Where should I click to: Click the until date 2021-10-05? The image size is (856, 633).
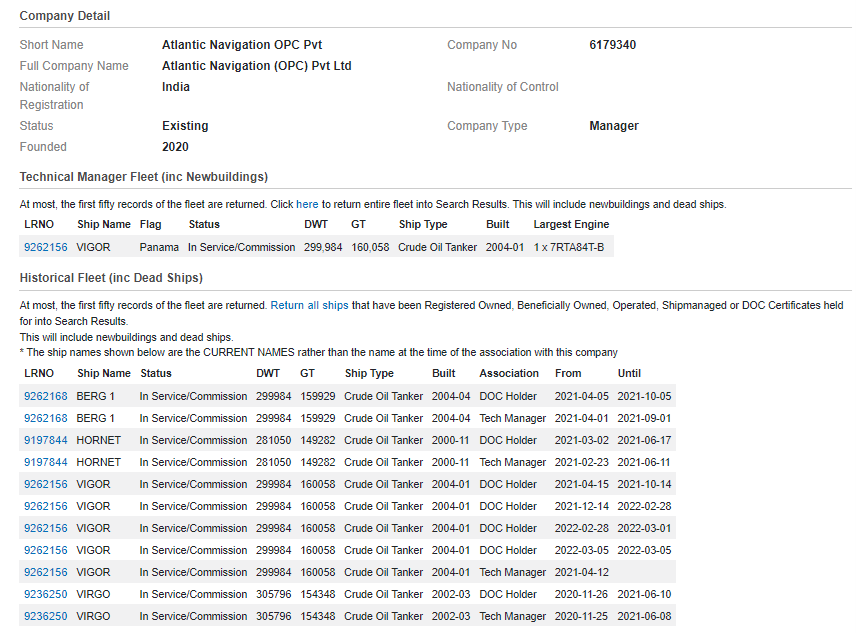pyautogui.click(x=644, y=396)
